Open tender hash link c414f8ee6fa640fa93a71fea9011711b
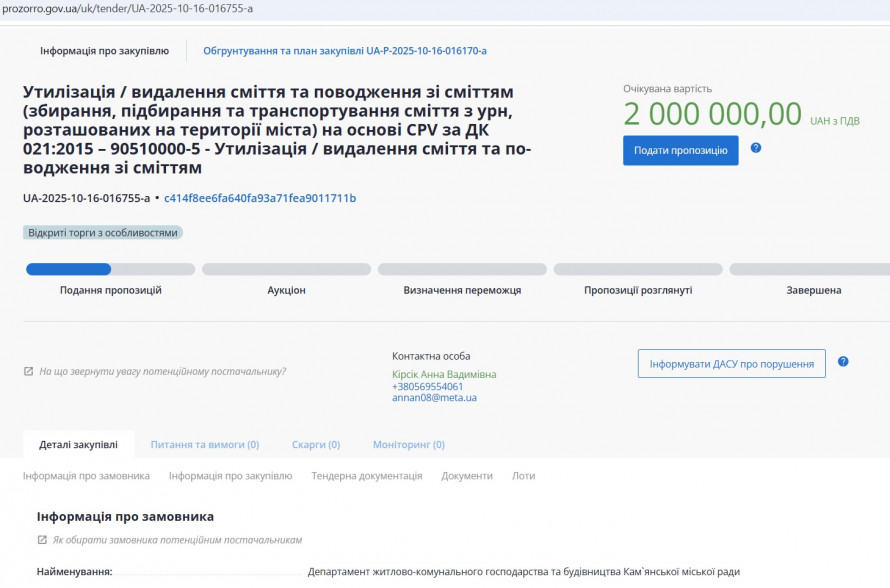The height and width of the screenshot is (588, 890). pyautogui.click(x=260, y=198)
